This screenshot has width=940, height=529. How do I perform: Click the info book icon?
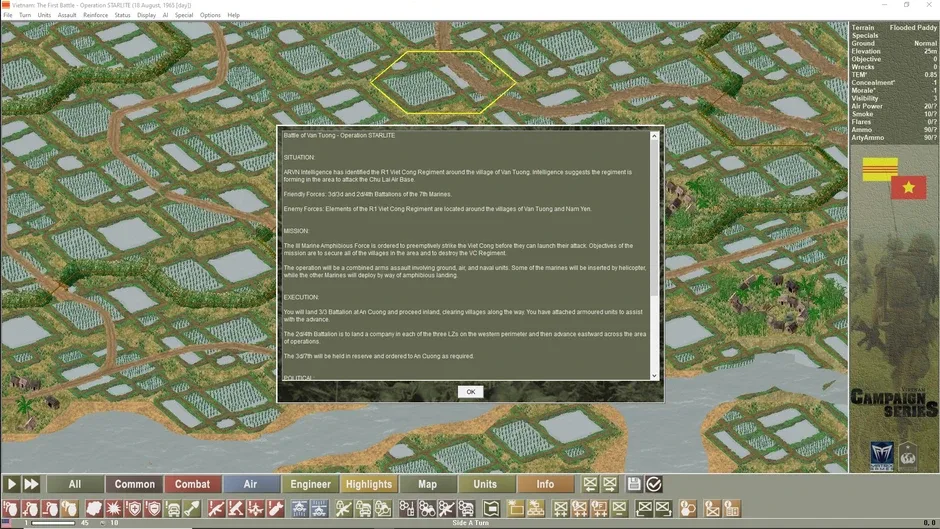pos(732,509)
